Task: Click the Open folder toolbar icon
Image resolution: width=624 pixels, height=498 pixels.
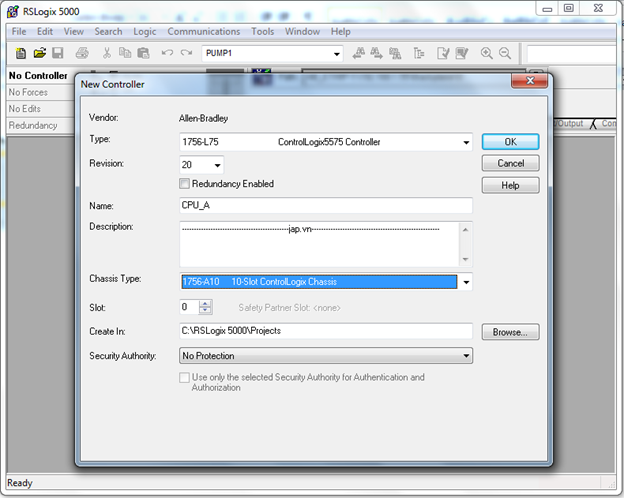Action: click(x=39, y=53)
